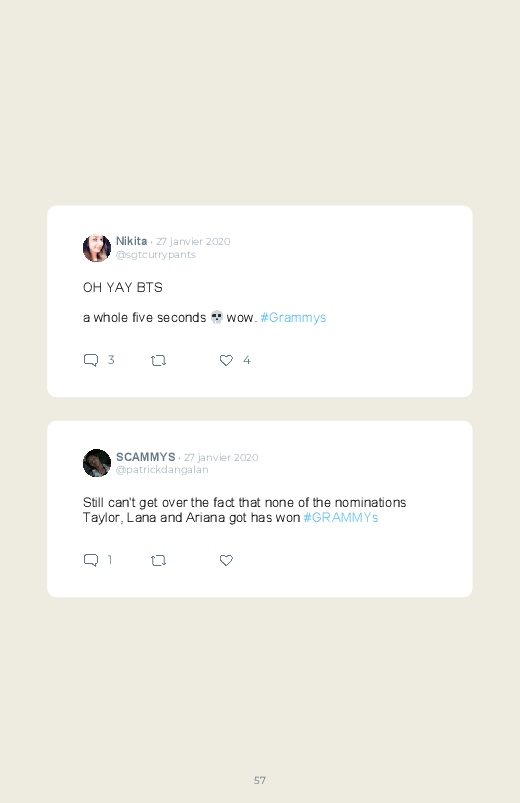The height and width of the screenshot is (803, 520).
Task: Click the 27 janvier 2020 date on SCAMMYS tweet
Action: coord(221,457)
